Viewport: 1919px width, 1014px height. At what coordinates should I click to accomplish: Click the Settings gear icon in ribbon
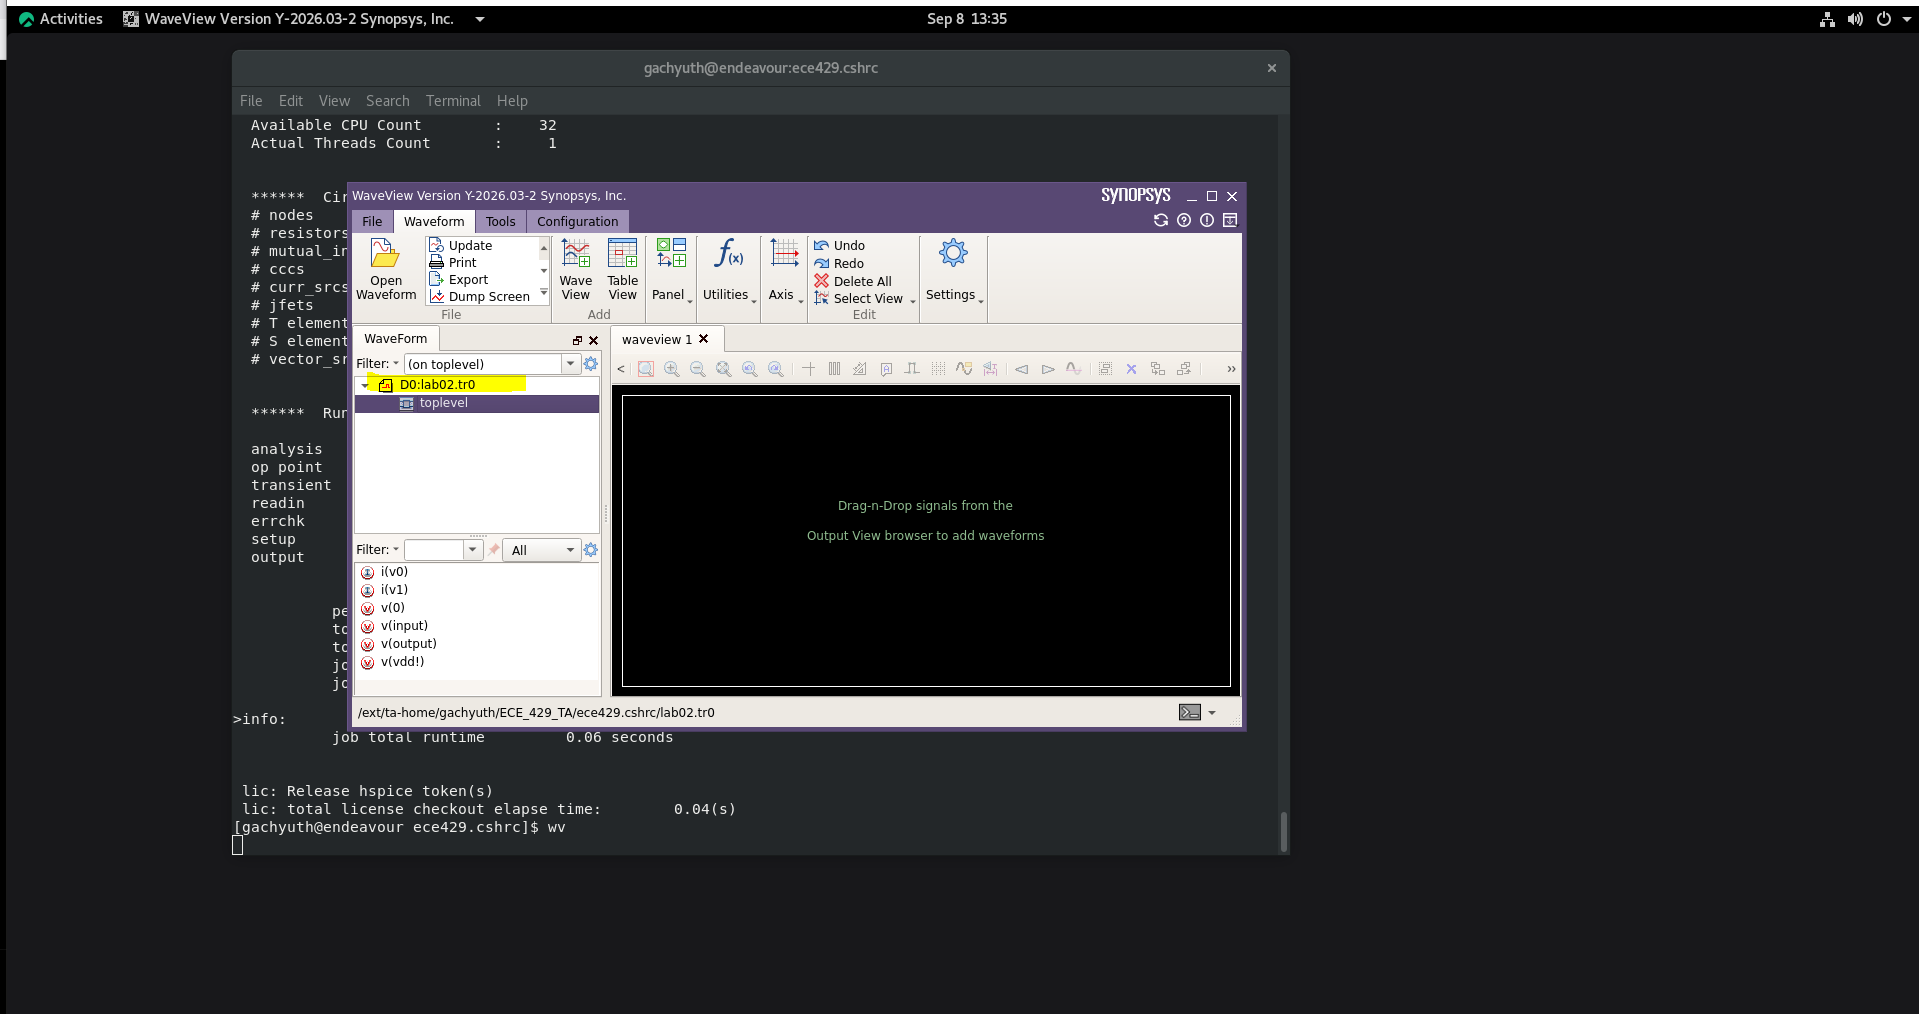pyautogui.click(x=953, y=253)
